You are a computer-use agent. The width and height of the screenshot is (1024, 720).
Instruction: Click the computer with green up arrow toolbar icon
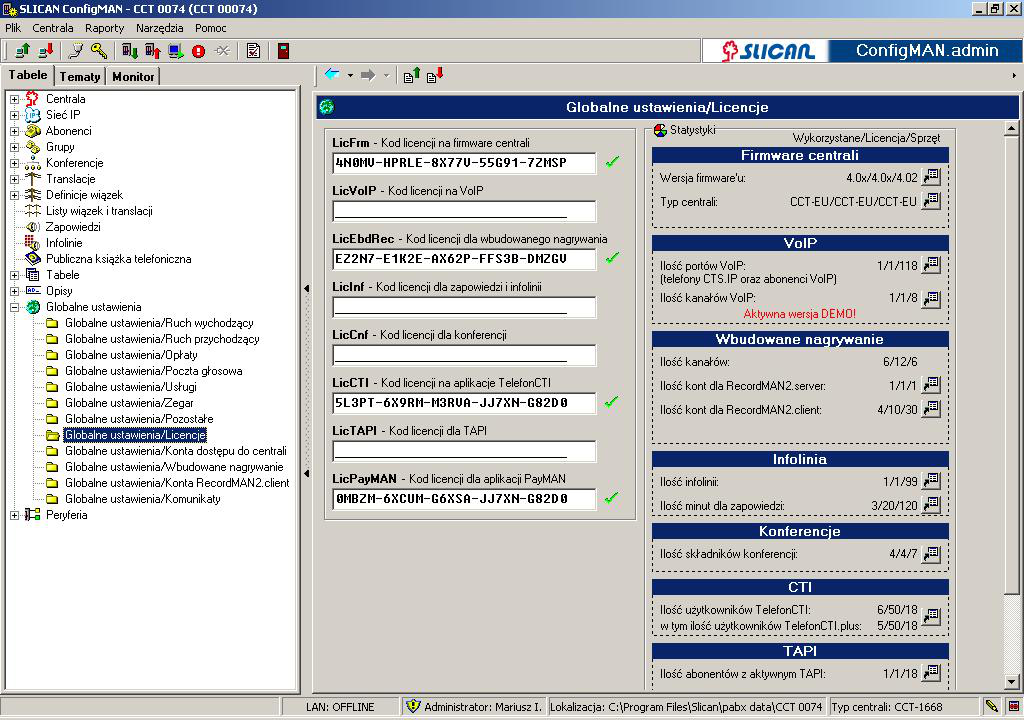[23, 50]
